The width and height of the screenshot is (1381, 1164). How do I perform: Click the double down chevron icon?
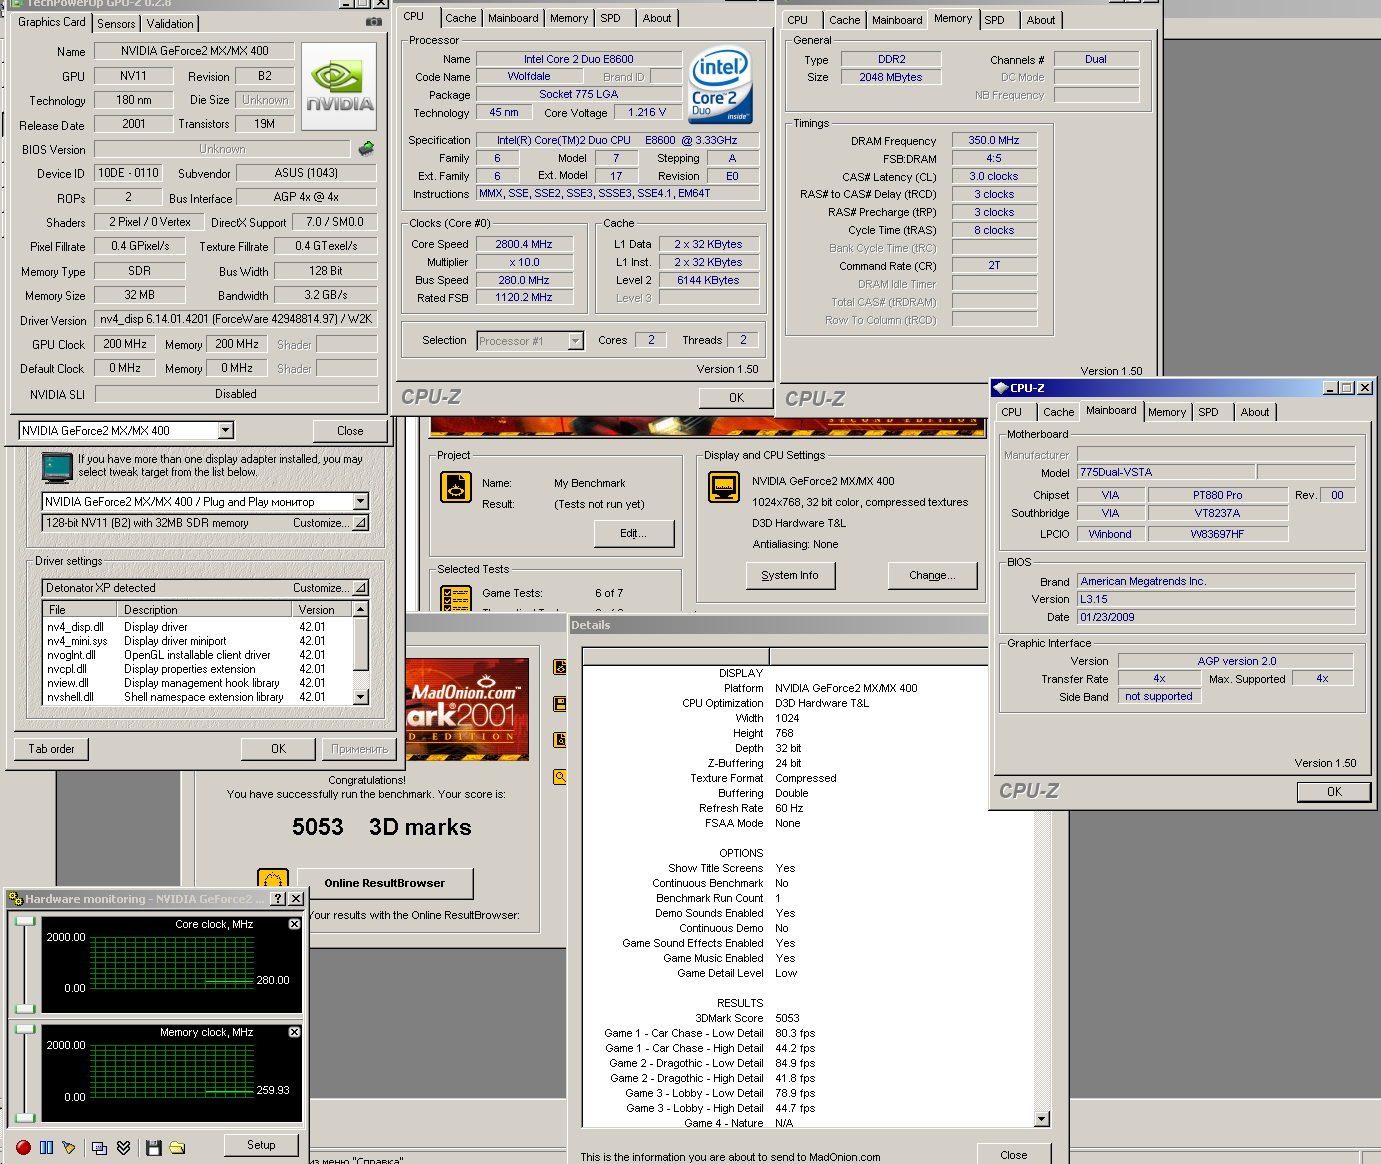(x=123, y=1147)
